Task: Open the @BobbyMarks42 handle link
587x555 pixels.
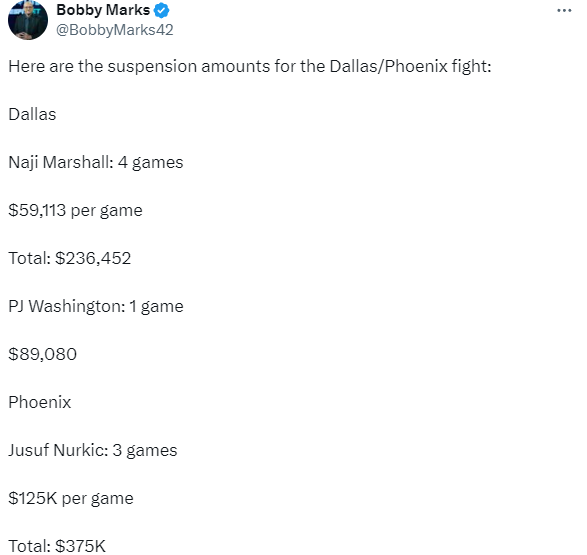Action: click(115, 30)
